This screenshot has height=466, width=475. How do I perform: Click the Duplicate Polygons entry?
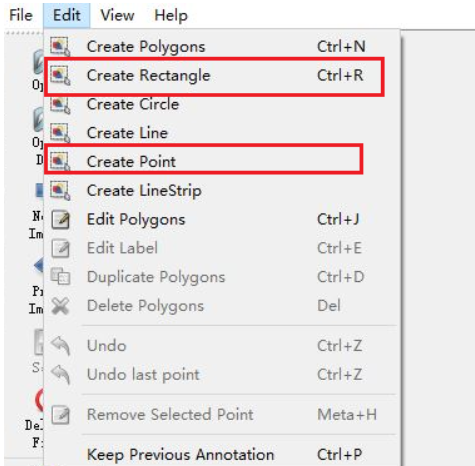[x=222, y=277]
